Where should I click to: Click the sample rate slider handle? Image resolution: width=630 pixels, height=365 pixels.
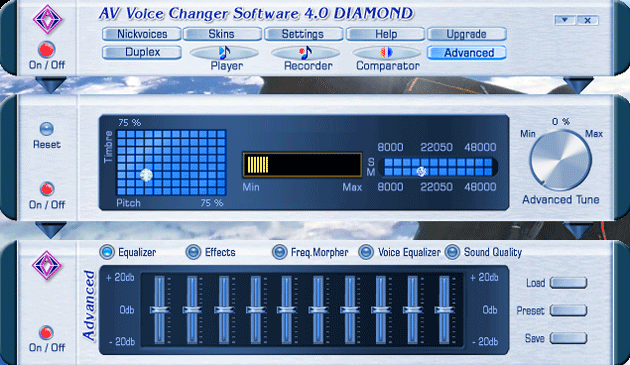pos(421,172)
